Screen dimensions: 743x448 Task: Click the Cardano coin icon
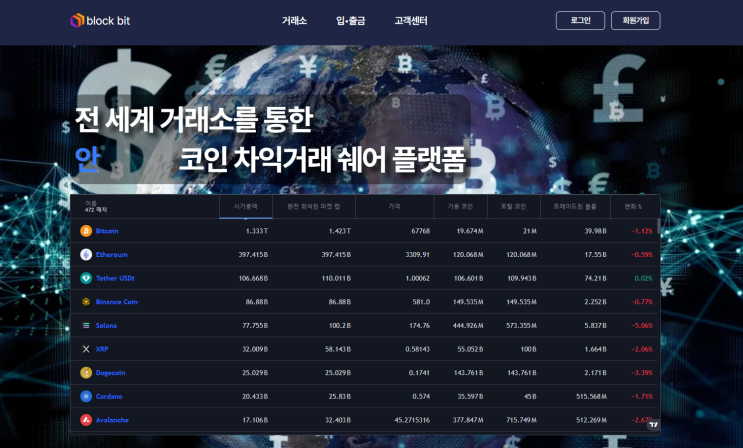[86, 396]
